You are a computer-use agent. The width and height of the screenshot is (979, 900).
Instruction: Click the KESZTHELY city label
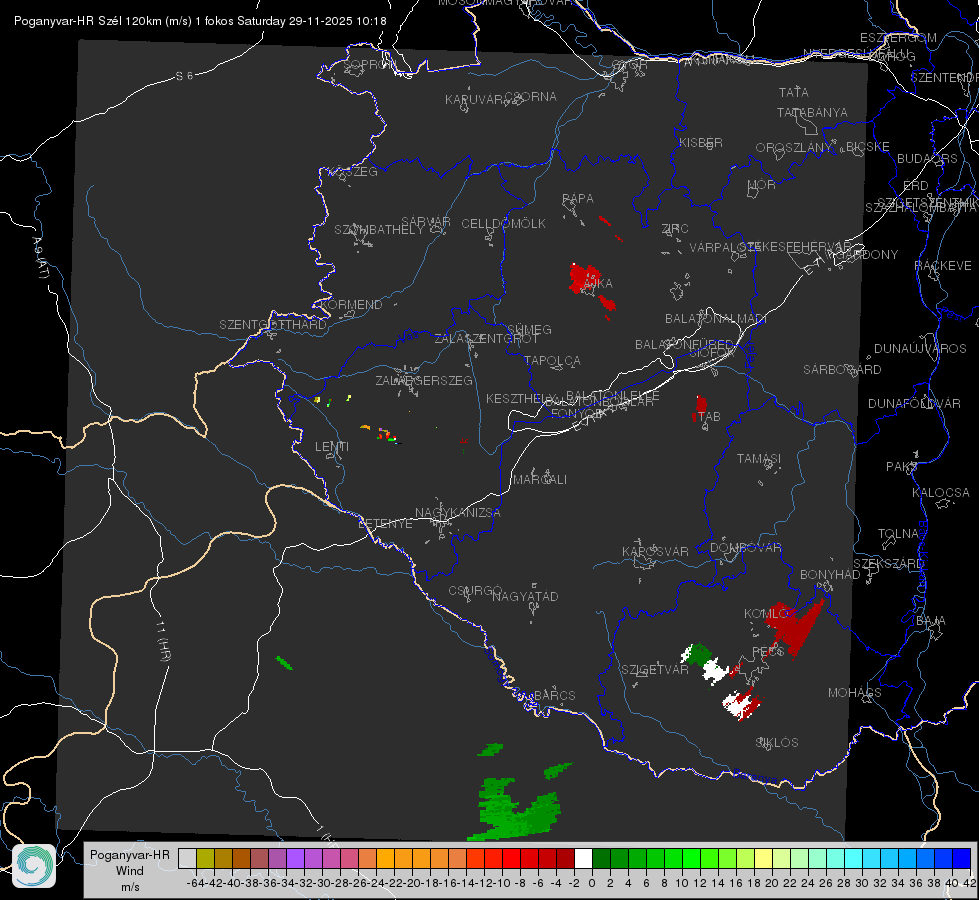click(x=521, y=398)
